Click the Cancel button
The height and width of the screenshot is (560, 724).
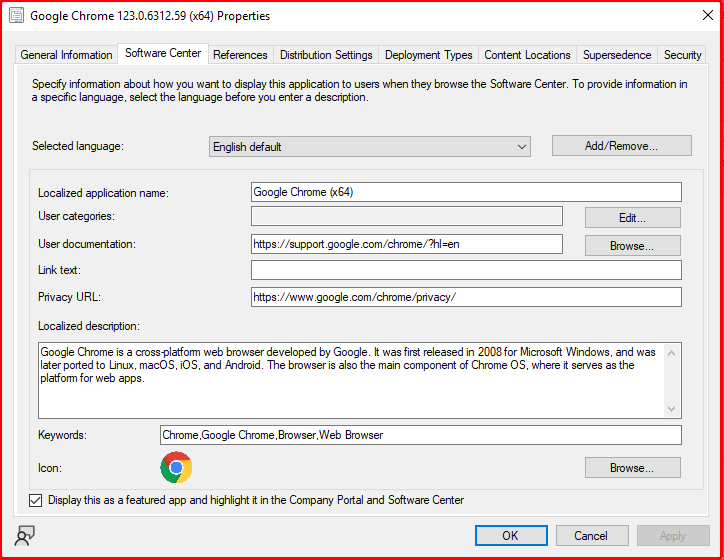(x=592, y=536)
